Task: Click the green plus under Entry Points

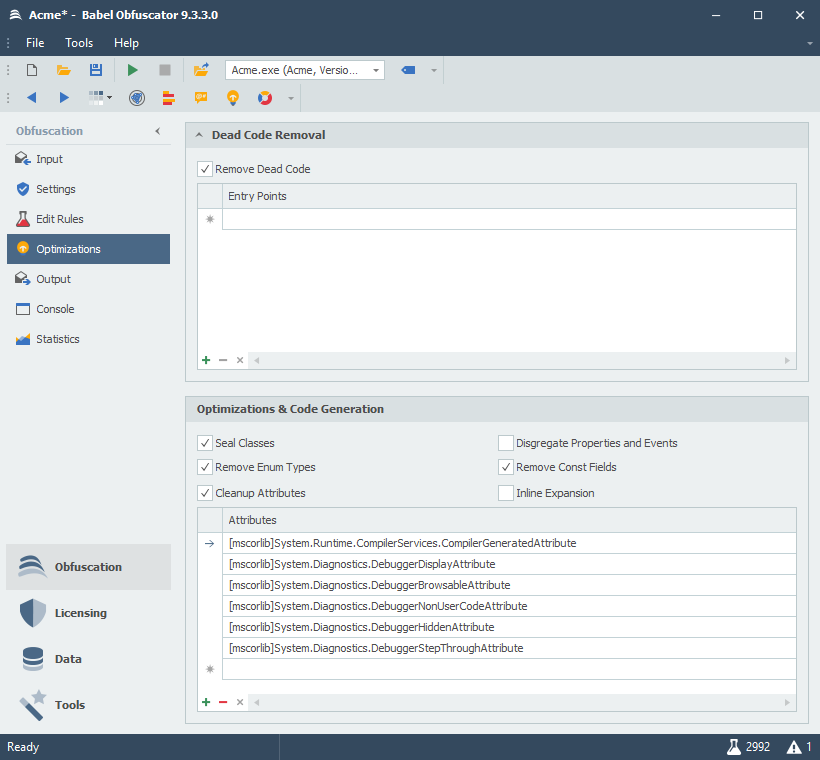Action: coord(206,360)
